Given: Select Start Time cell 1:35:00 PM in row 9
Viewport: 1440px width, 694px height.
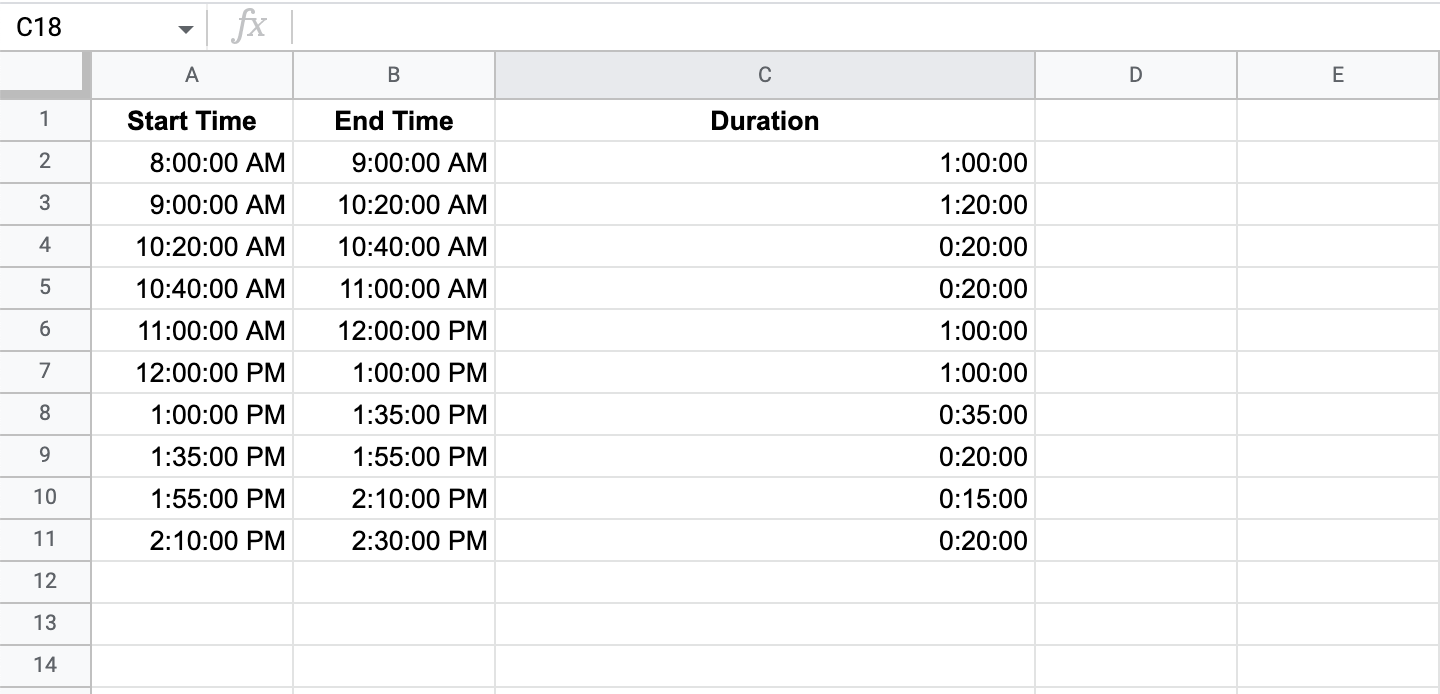Looking at the screenshot, I should tap(192, 456).
